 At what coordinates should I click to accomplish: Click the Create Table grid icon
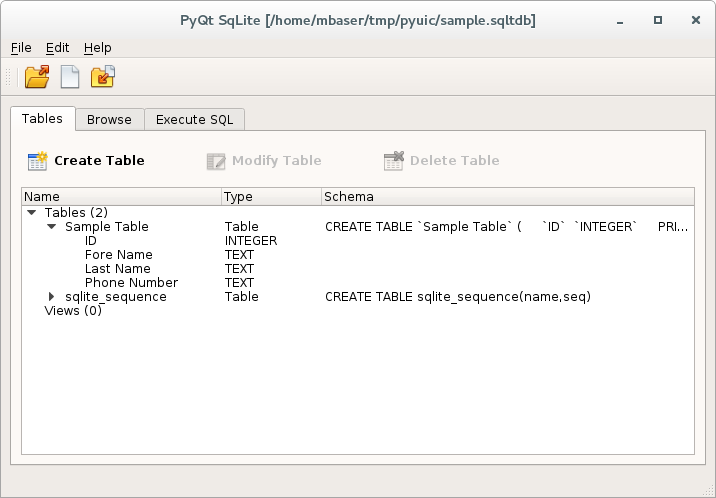(37, 161)
